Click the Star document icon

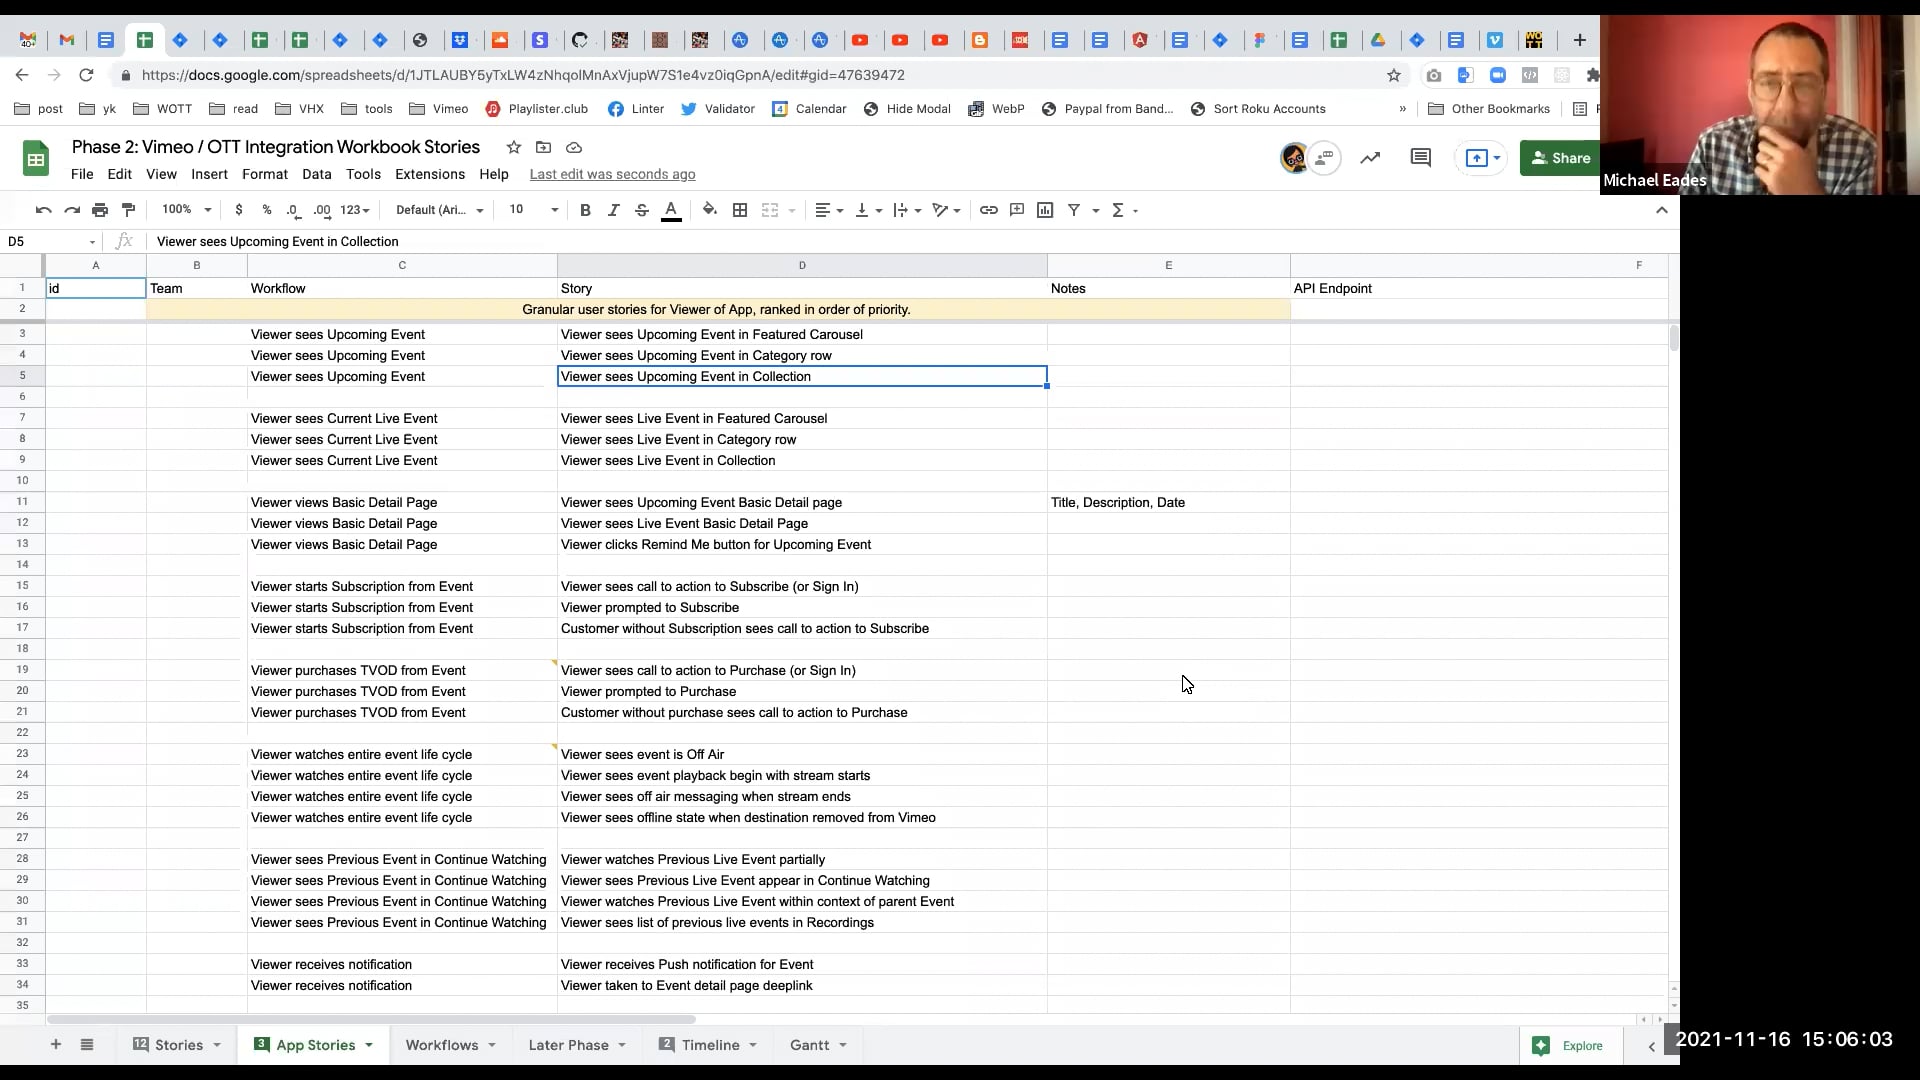click(514, 147)
